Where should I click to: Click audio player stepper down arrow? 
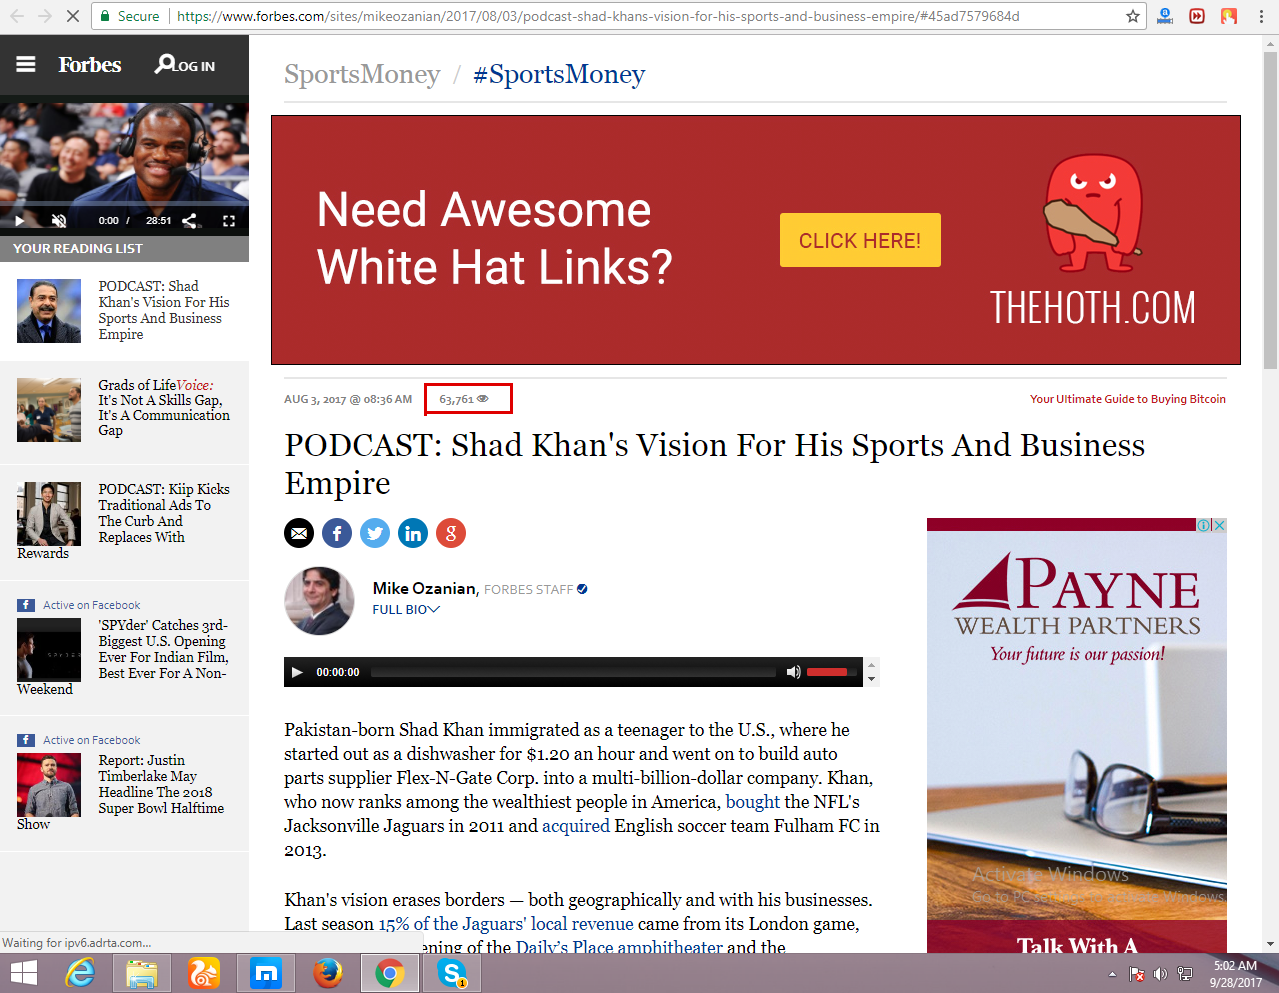tap(871, 679)
